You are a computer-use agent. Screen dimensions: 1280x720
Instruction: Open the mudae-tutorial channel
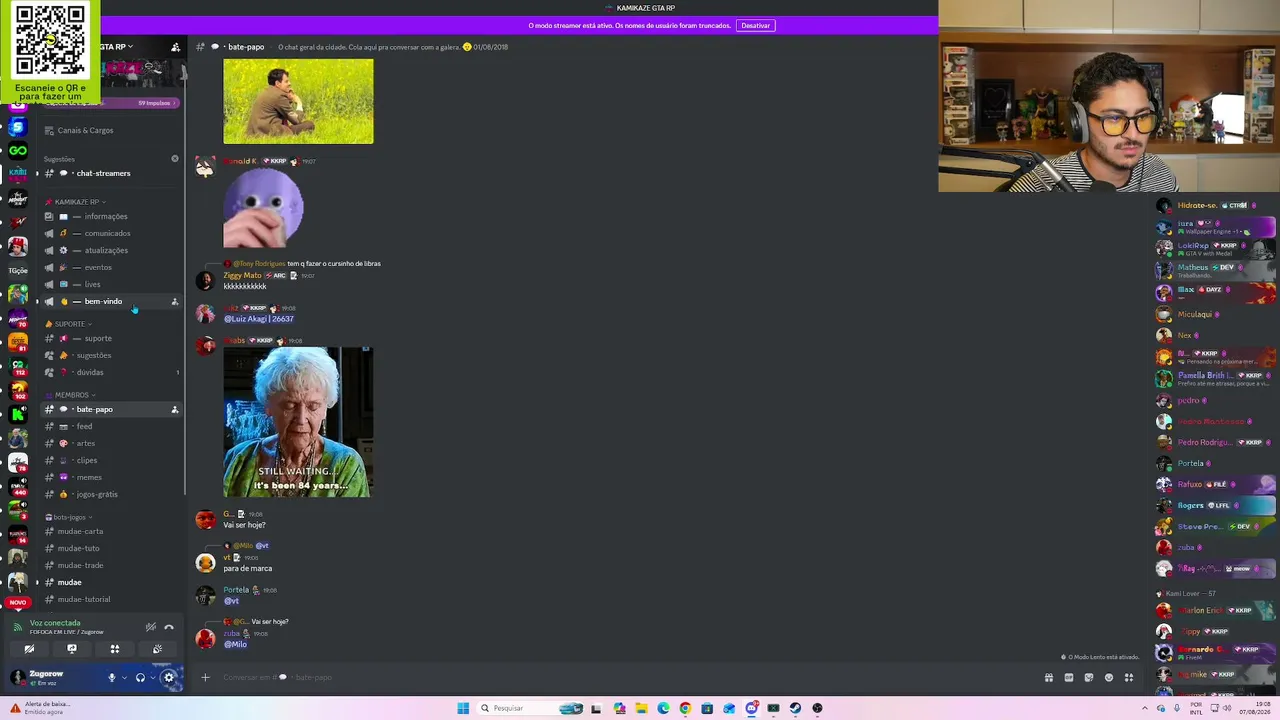(x=111, y=599)
